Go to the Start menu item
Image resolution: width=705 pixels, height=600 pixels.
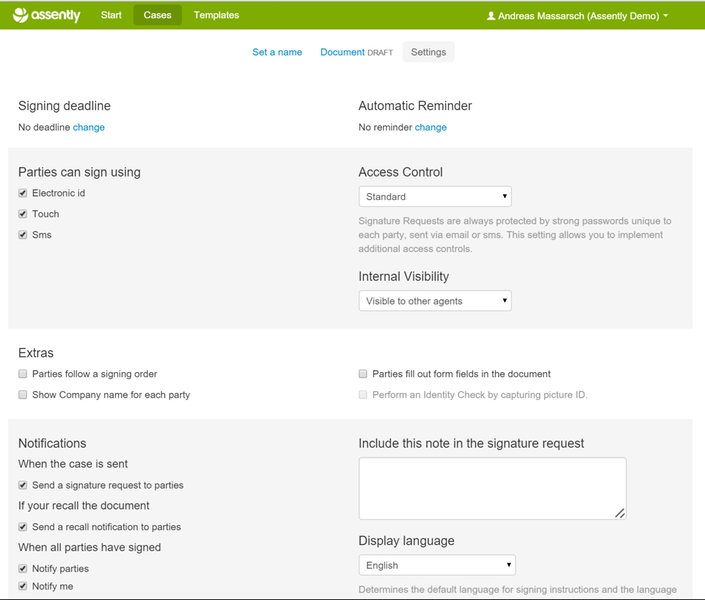coord(111,15)
